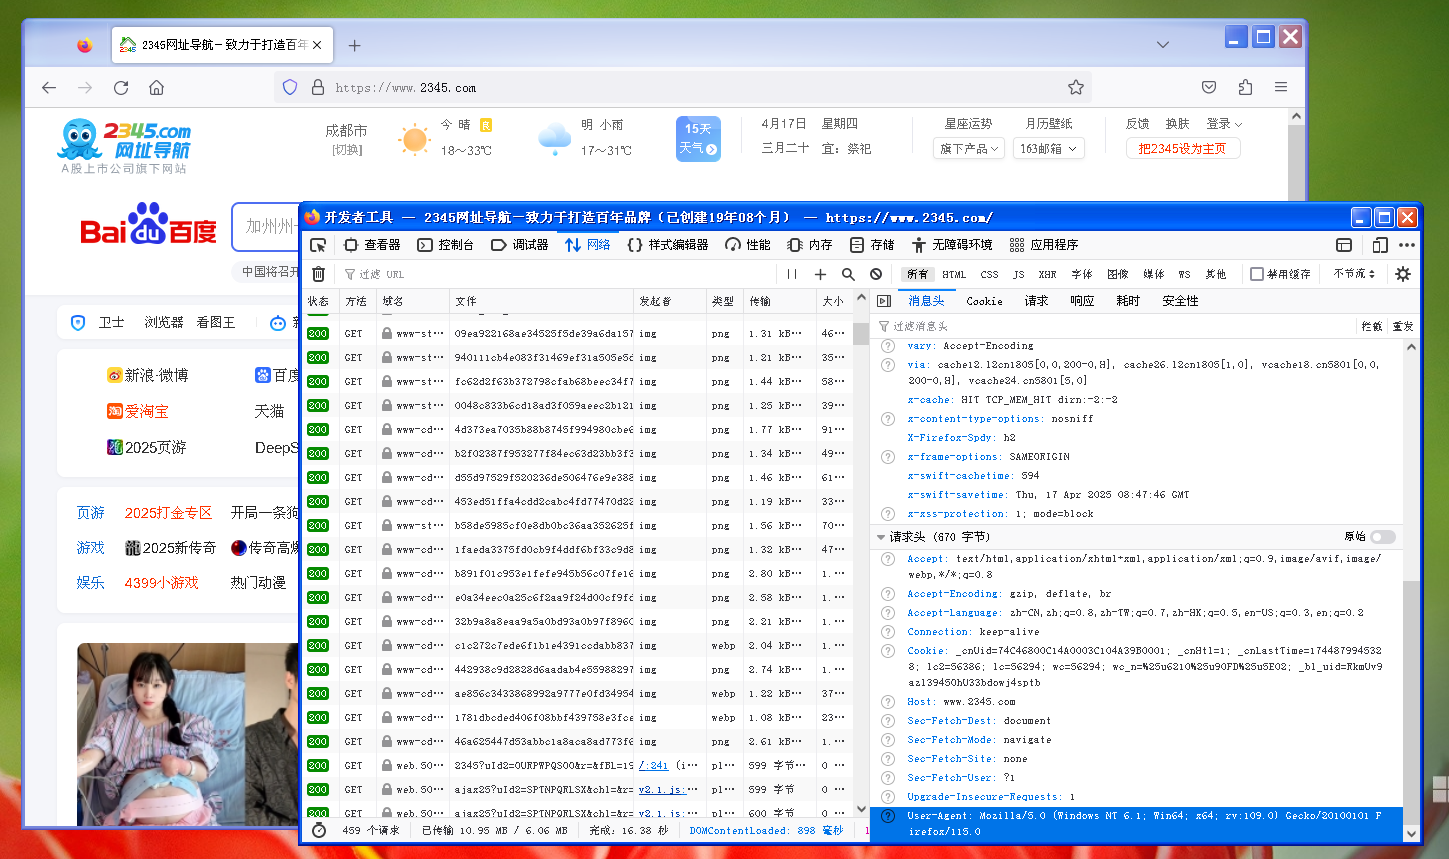
Task: Open Pocket save icon in Firefox toolbar
Action: pyautogui.click(x=1209, y=87)
